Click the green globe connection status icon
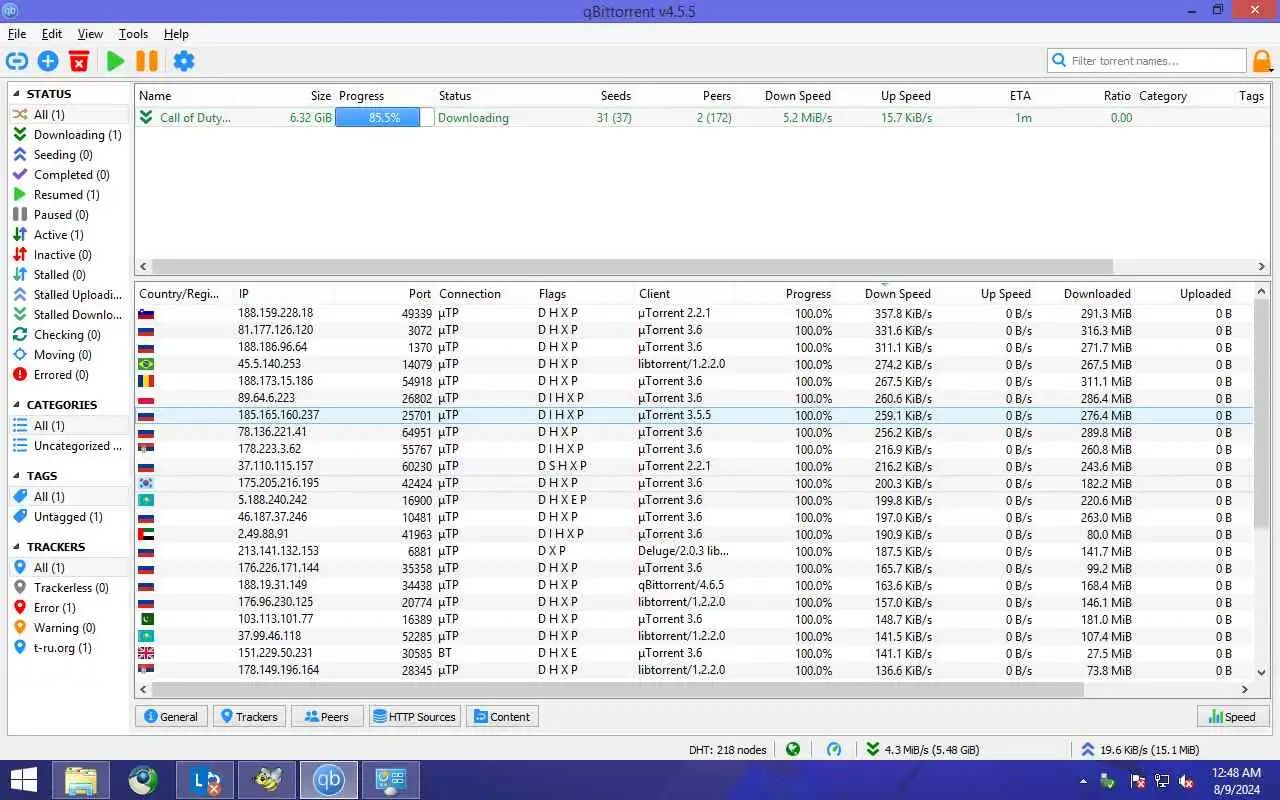The width and height of the screenshot is (1280, 800). [793, 749]
